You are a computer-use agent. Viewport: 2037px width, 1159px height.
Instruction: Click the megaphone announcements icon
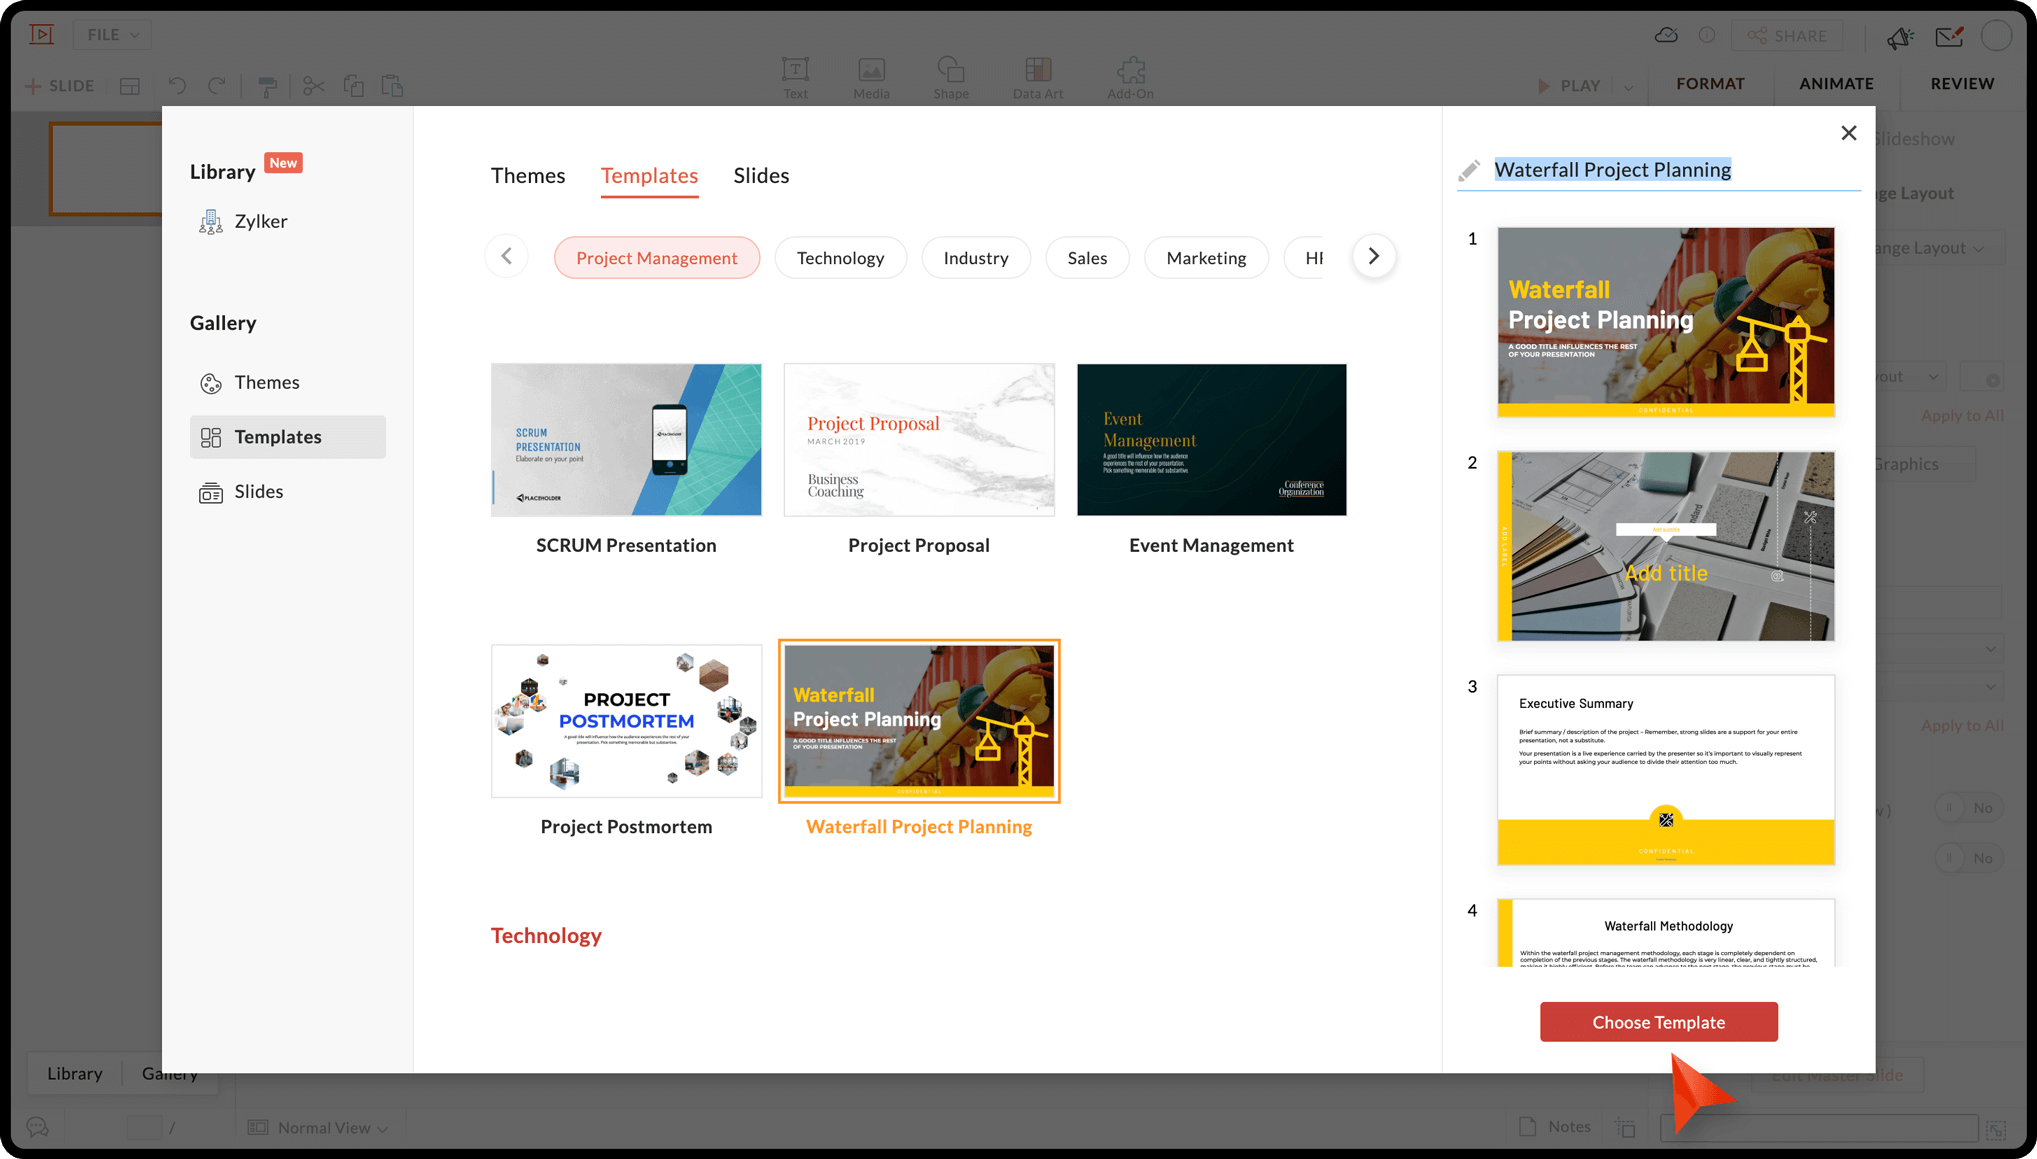coord(1900,37)
